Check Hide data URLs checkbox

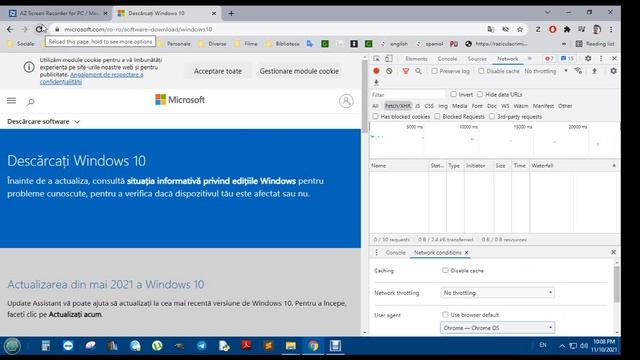(x=480, y=94)
